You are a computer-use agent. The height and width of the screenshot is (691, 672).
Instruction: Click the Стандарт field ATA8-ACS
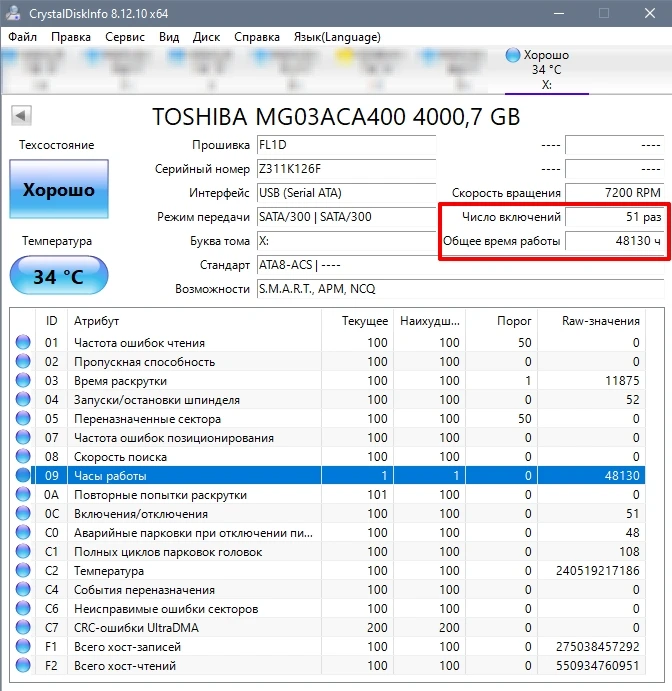pos(460,265)
